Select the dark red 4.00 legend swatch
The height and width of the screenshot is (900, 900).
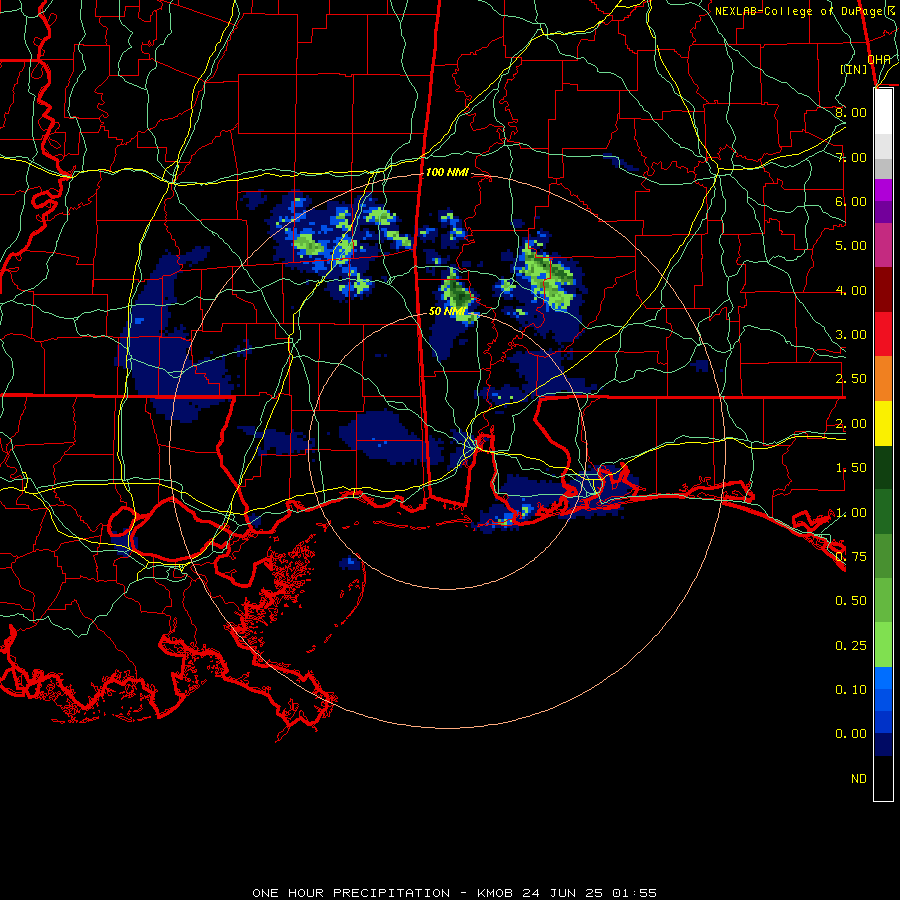[883, 290]
